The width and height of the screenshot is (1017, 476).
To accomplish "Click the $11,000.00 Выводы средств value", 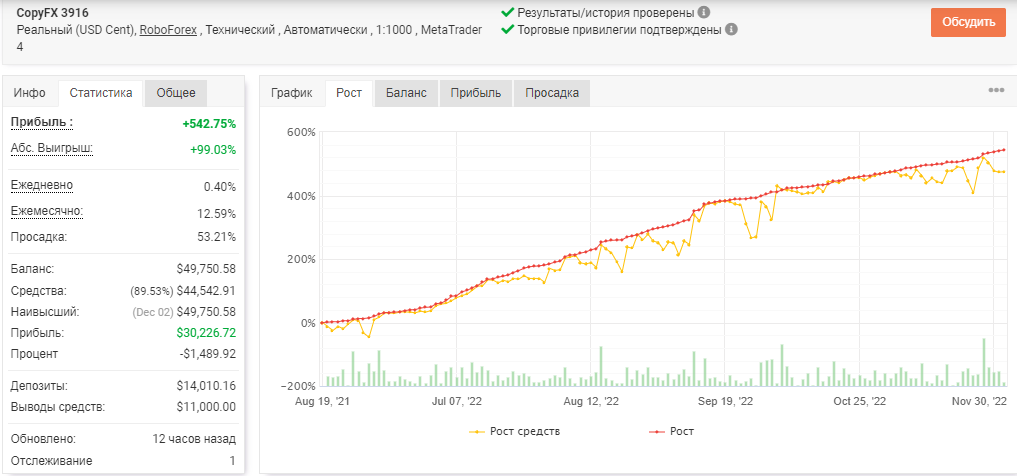I will [206, 407].
